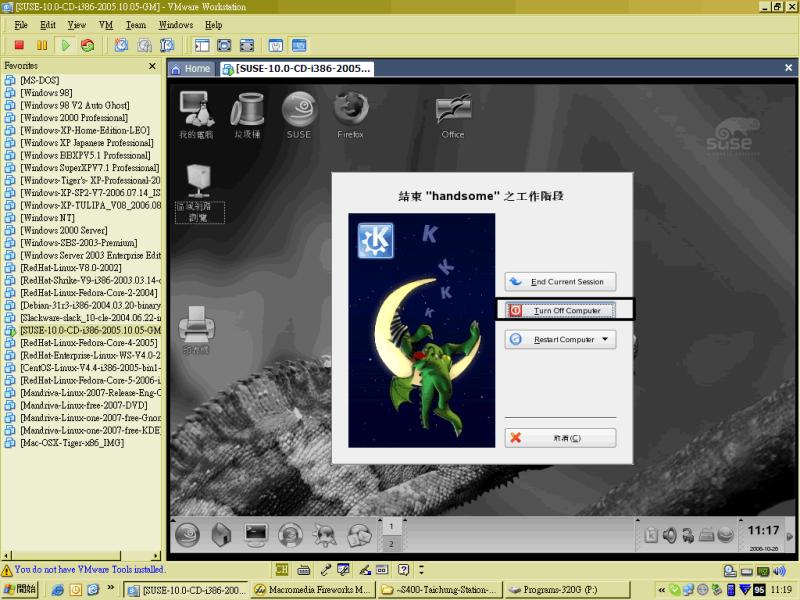Image resolution: width=800 pixels, height=600 pixels.
Task: Launch terminal from KDE panel
Action: [256, 535]
